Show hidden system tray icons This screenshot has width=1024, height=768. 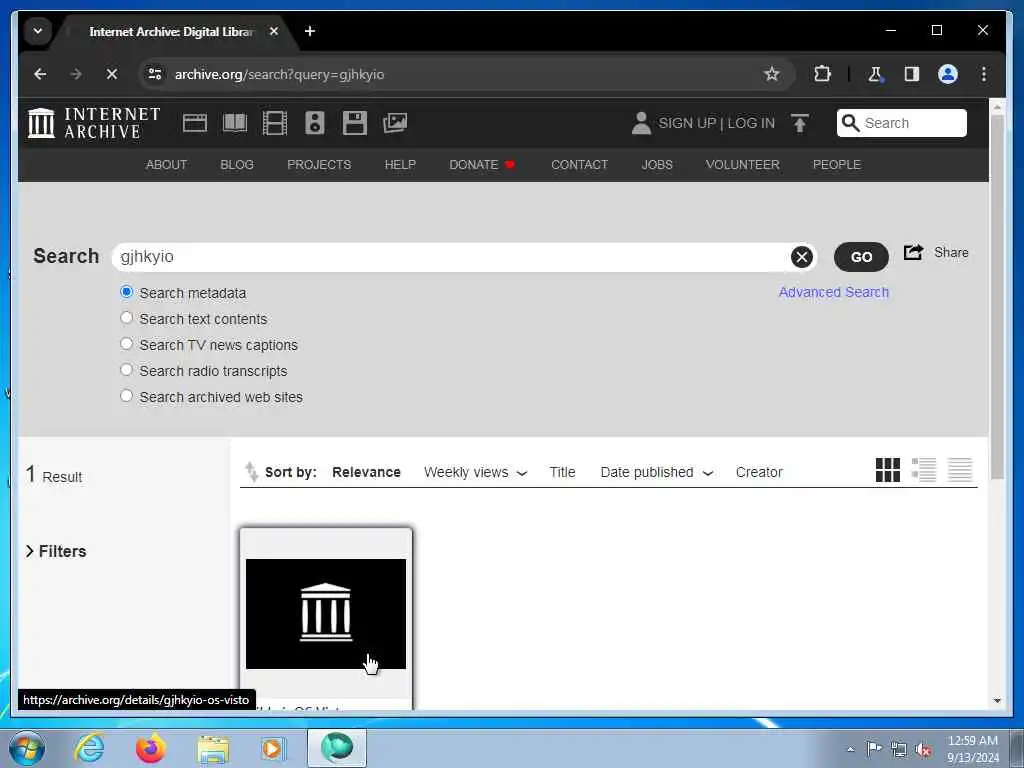coord(850,749)
